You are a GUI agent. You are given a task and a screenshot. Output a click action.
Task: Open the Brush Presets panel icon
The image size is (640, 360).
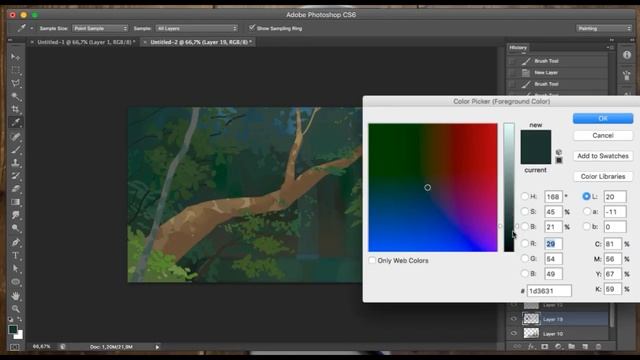[627, 76]
